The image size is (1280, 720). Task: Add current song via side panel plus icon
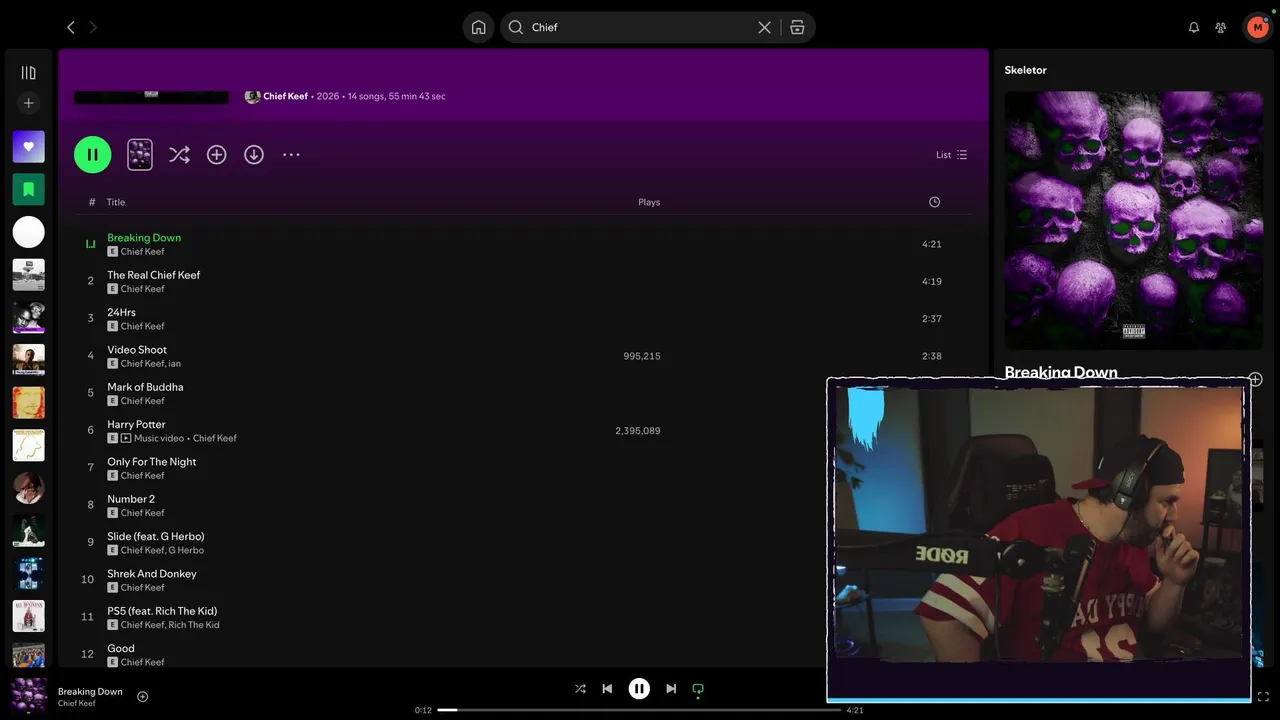tap(1255, 379)
